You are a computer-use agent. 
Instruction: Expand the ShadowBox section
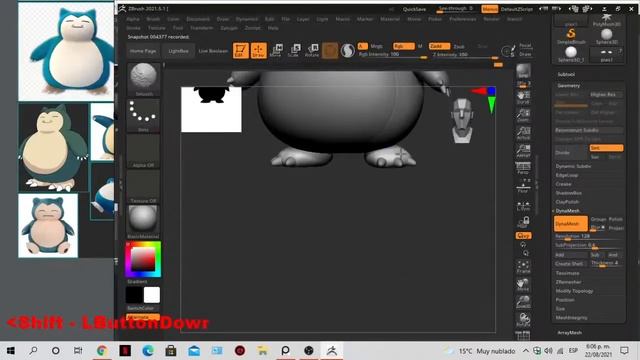(x=569, y=193)
